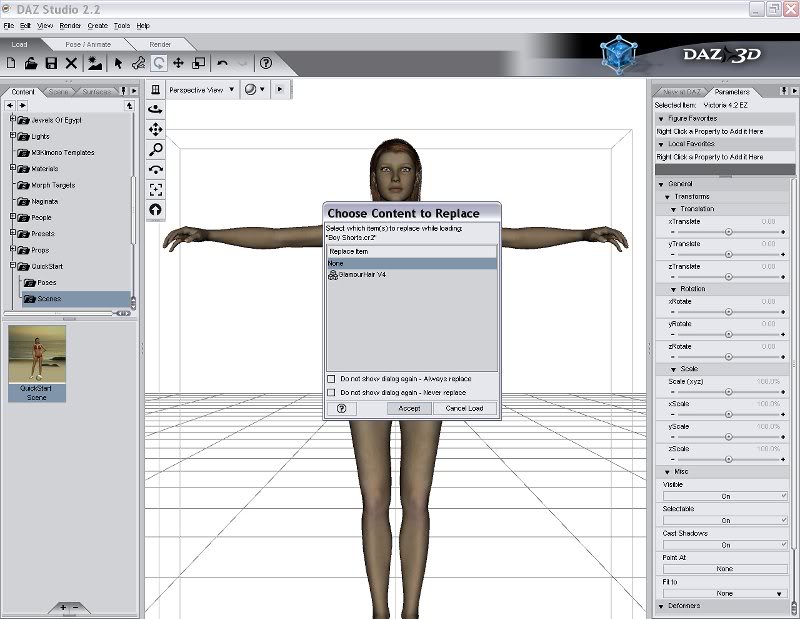Open file with the folder icon

[x=31, y=63]
